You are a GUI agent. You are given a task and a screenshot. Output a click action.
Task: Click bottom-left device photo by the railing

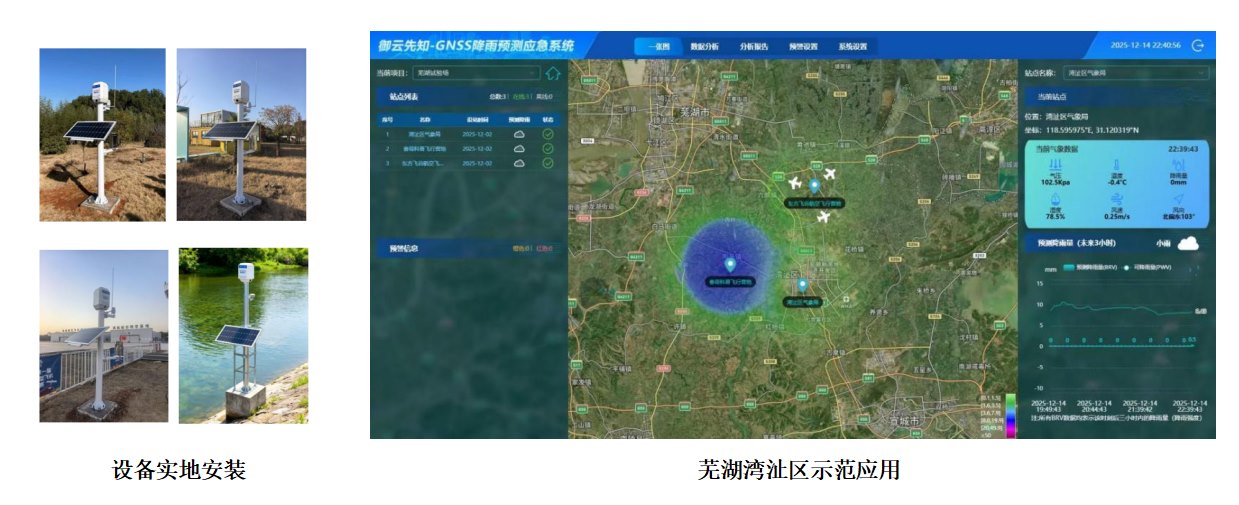coord(103,335)
